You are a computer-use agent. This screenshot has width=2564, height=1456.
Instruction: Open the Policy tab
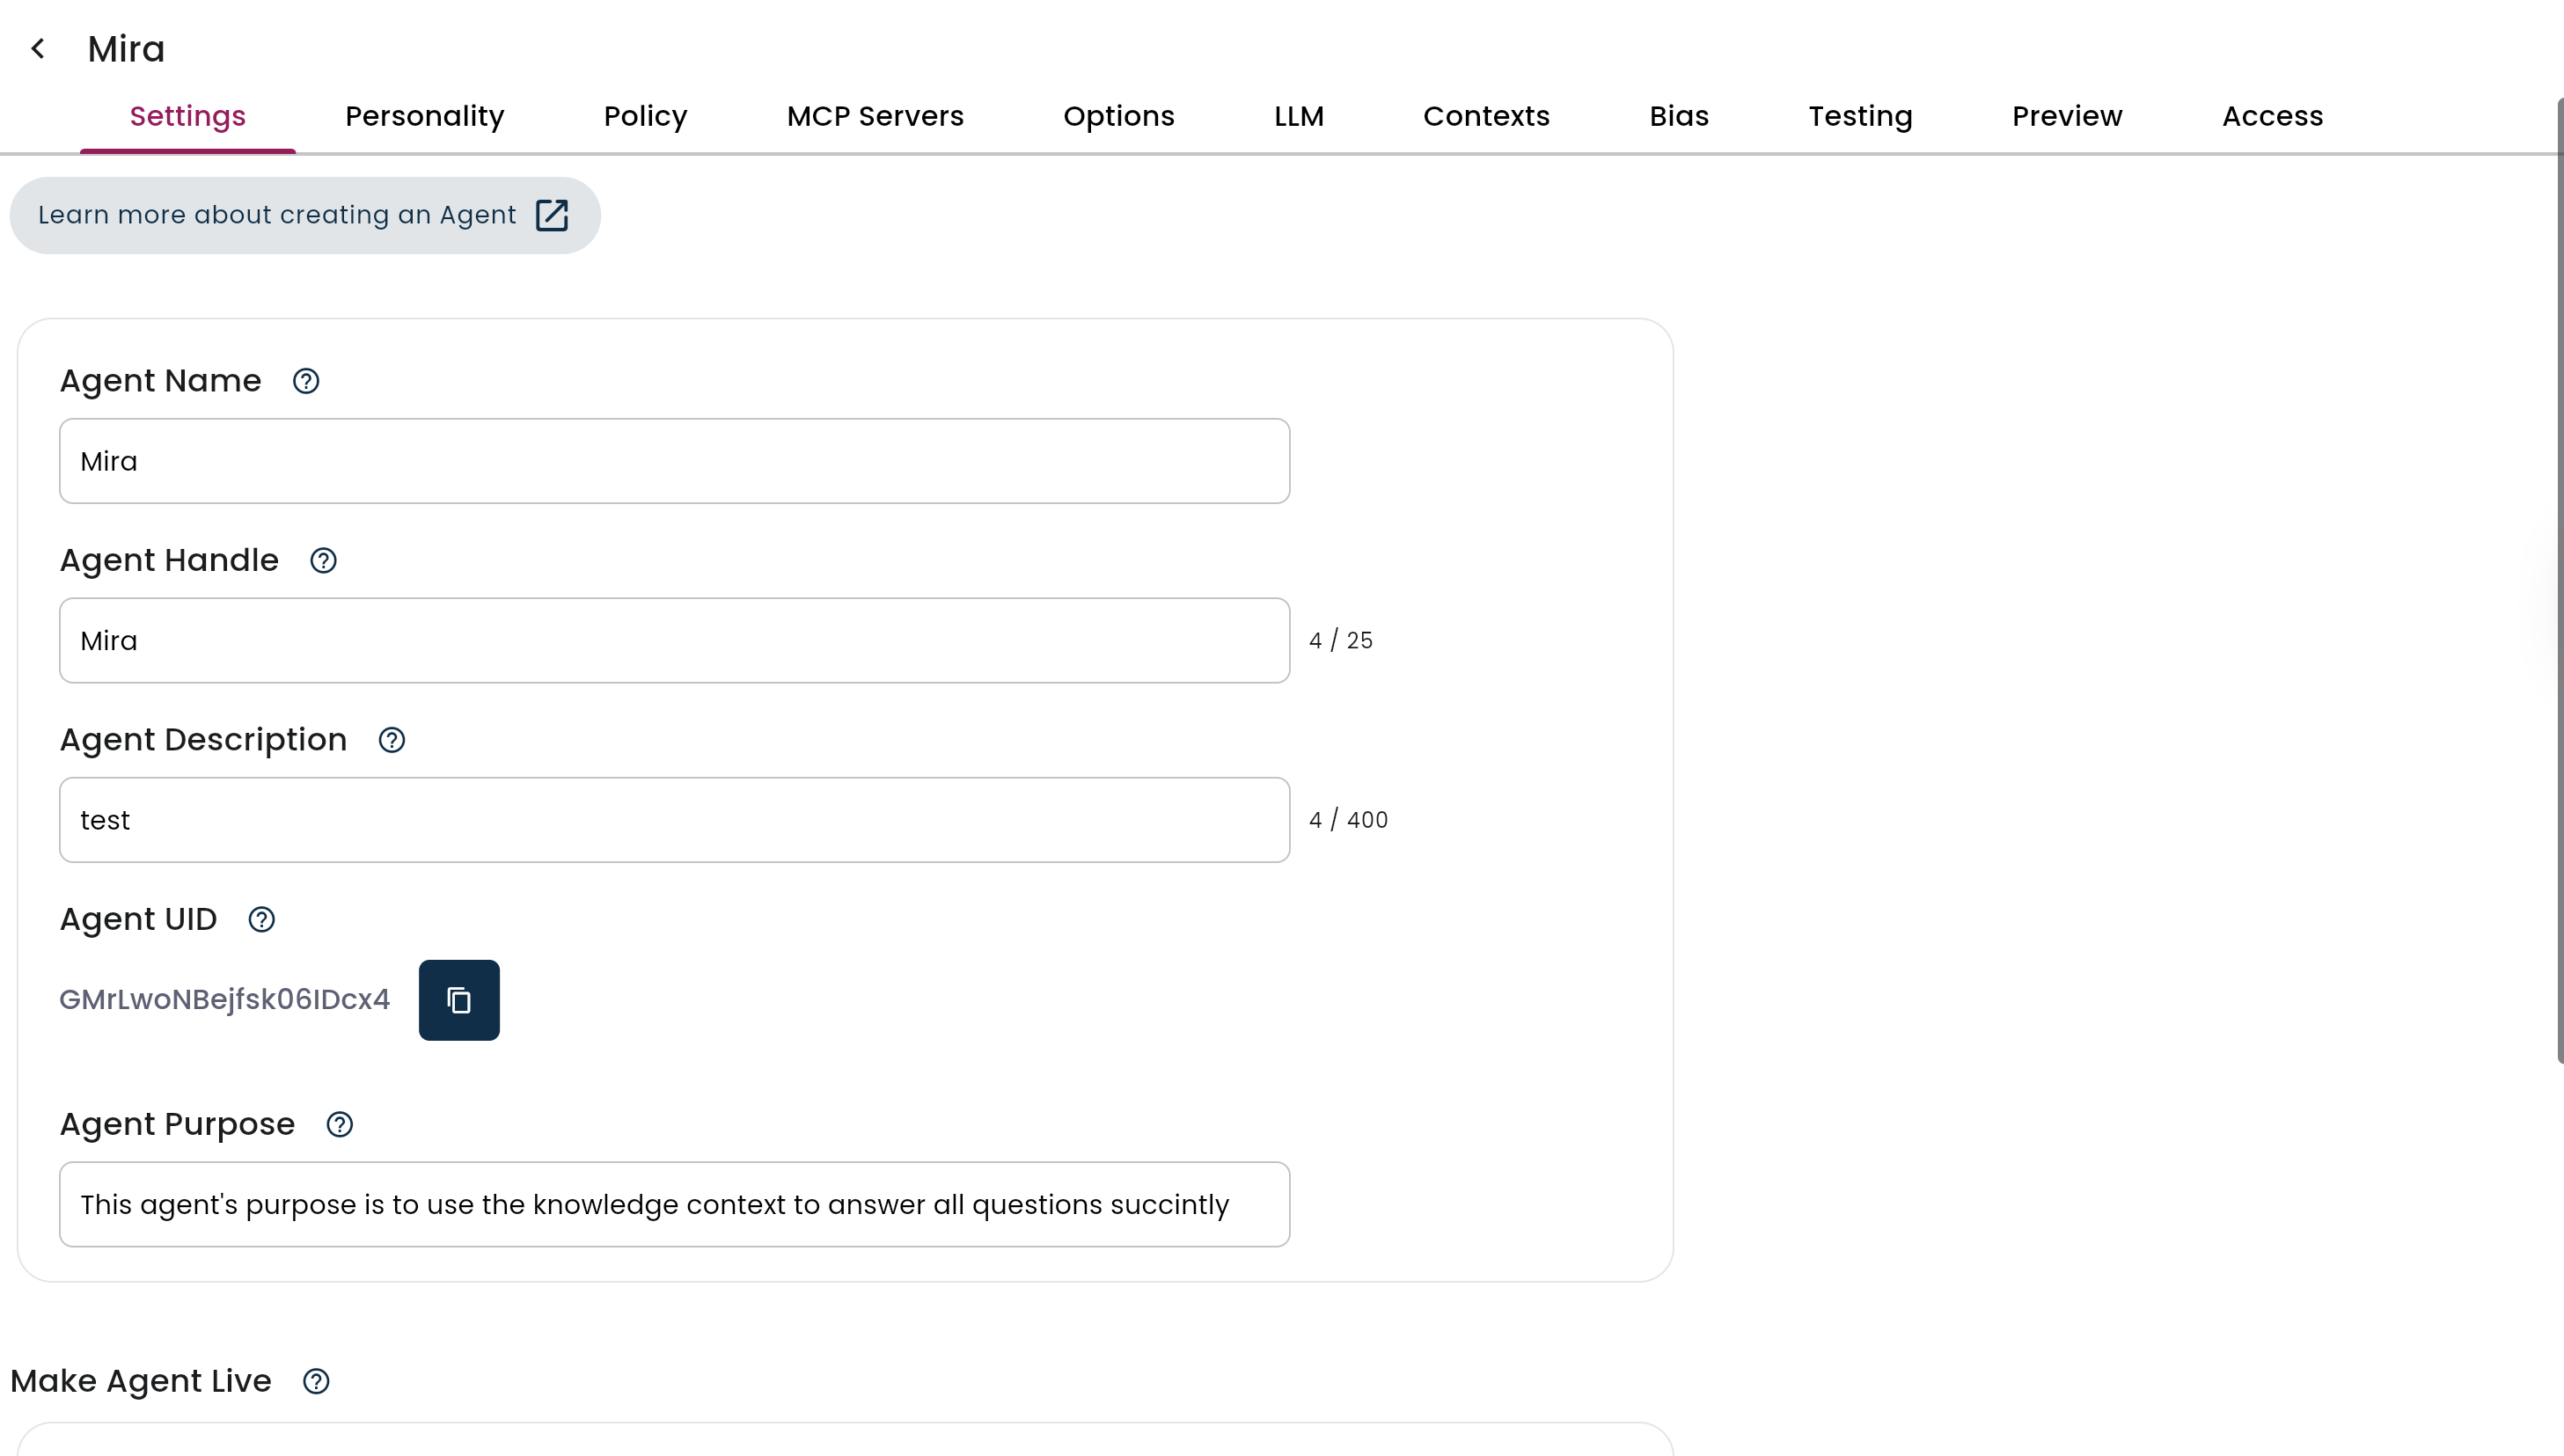tap(646, 116)
